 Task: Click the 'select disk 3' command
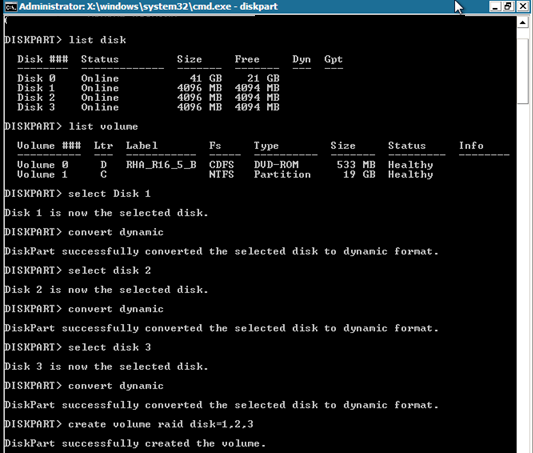[x=109, y=347]
